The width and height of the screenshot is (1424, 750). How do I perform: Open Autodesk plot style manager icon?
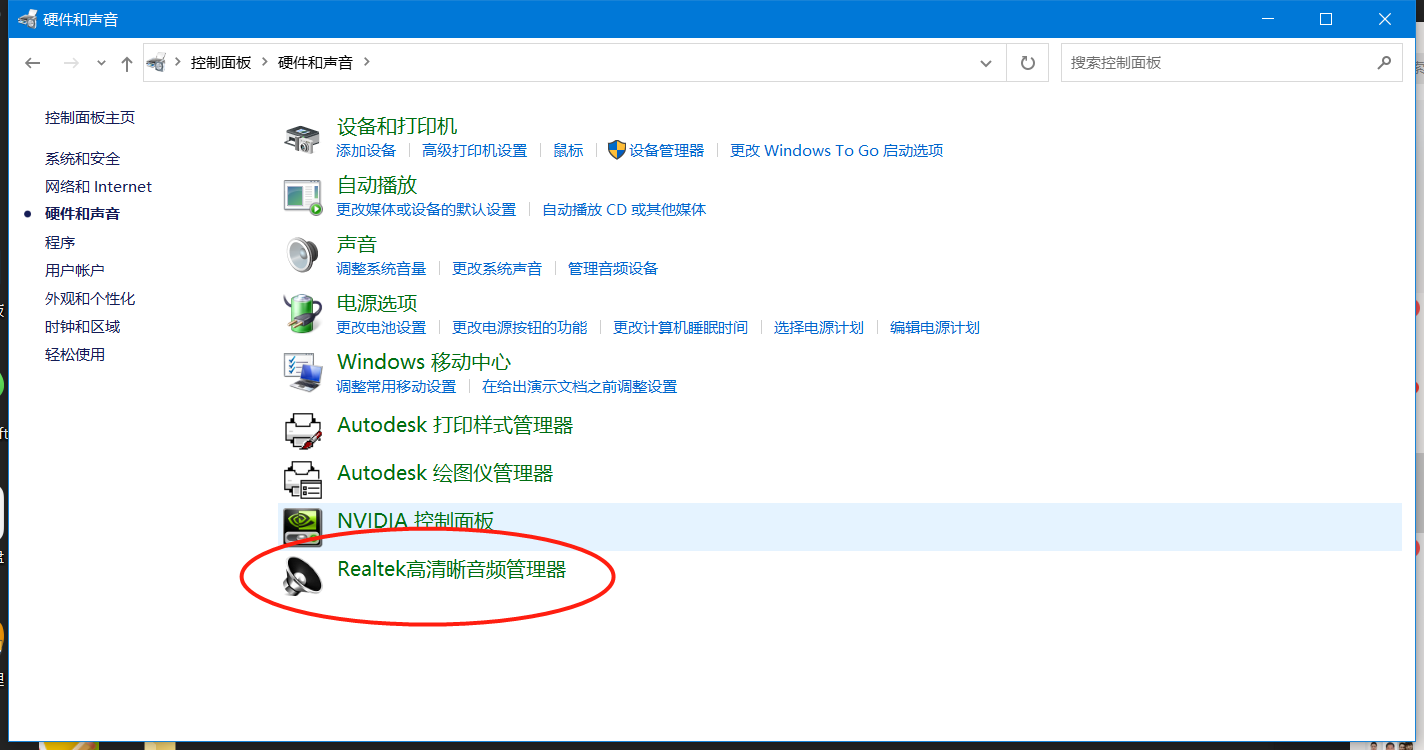click(x=302, y=430)
